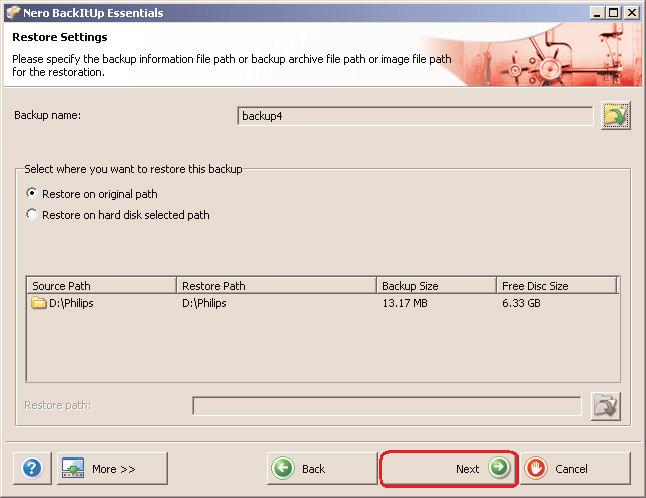This screenshot has height=498, width=646.
Task: Sort by the Source Path column header
Action: point(101,285)
